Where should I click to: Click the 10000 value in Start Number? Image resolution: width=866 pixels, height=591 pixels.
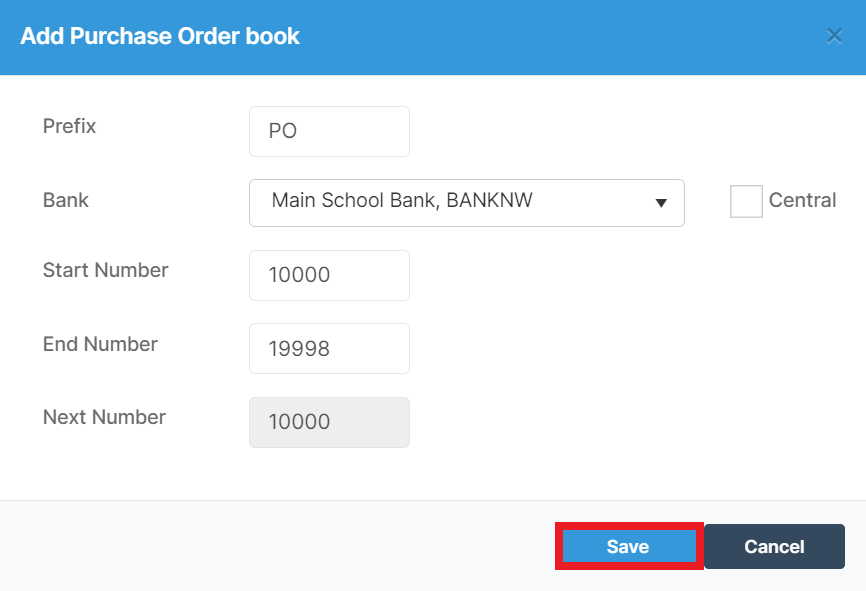pos(299,275)
